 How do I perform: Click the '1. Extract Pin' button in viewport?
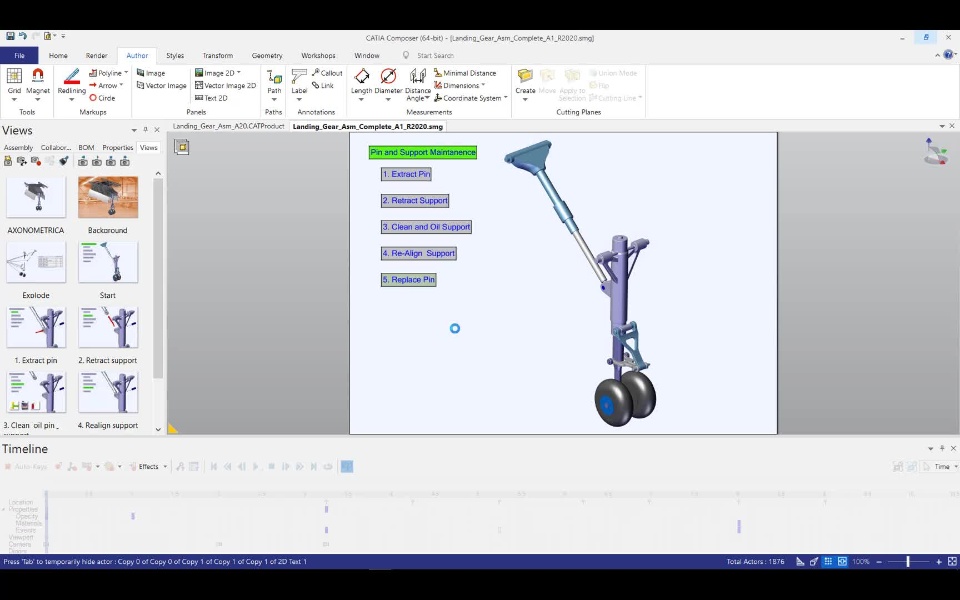(x=407, y=174)
